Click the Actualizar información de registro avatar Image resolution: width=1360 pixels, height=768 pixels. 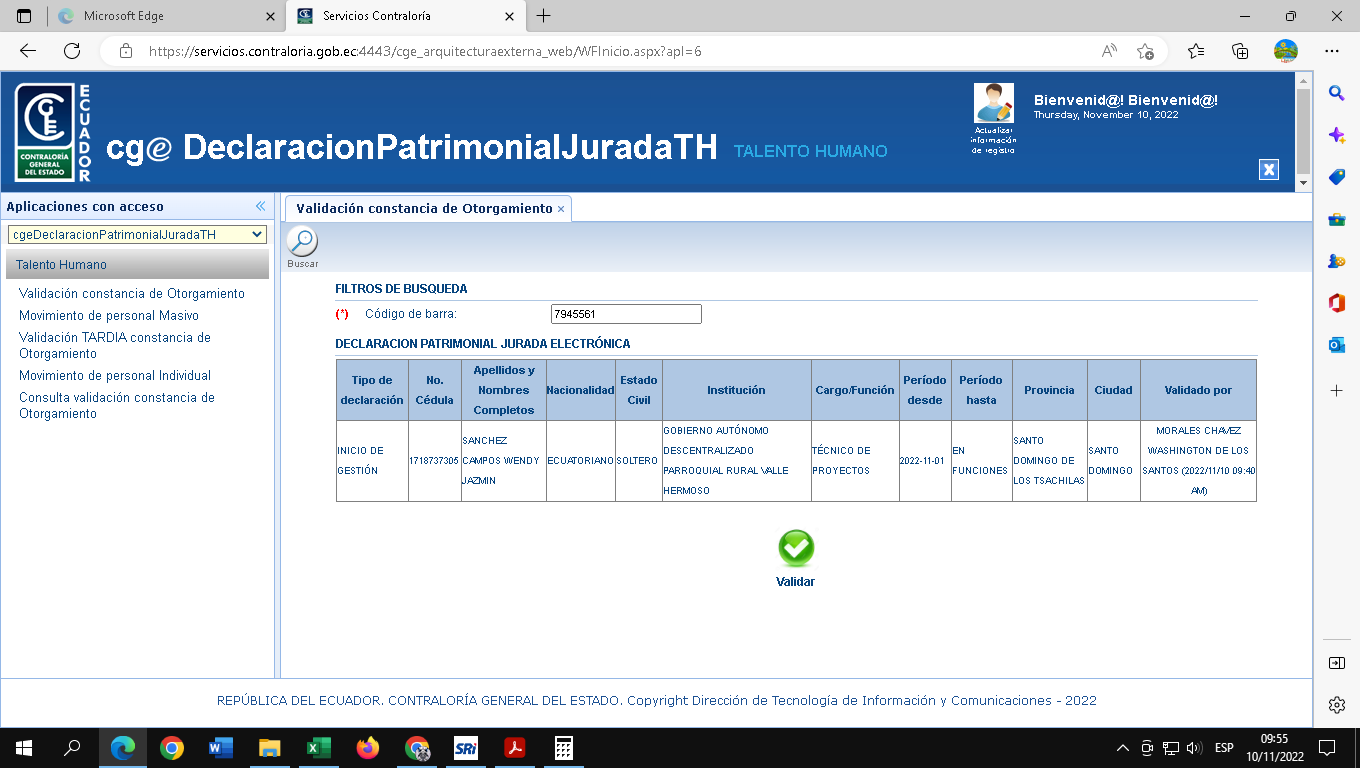tap(993, 104)
